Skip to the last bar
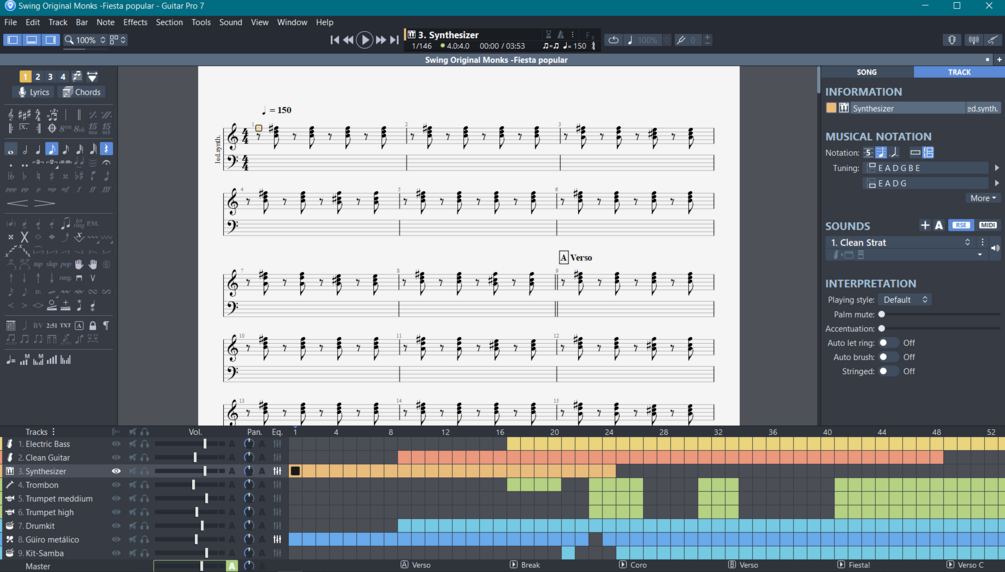 pyautogui.click(x=394, y=40)
